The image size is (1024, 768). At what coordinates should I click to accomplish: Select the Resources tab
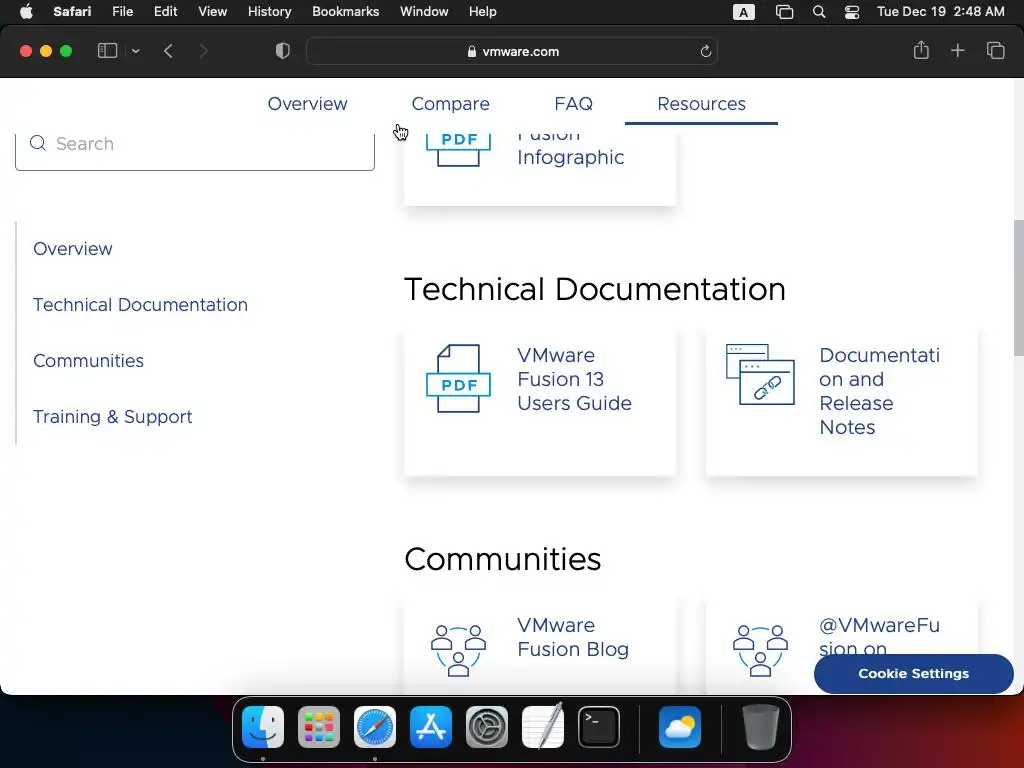(x=701, y=104)
